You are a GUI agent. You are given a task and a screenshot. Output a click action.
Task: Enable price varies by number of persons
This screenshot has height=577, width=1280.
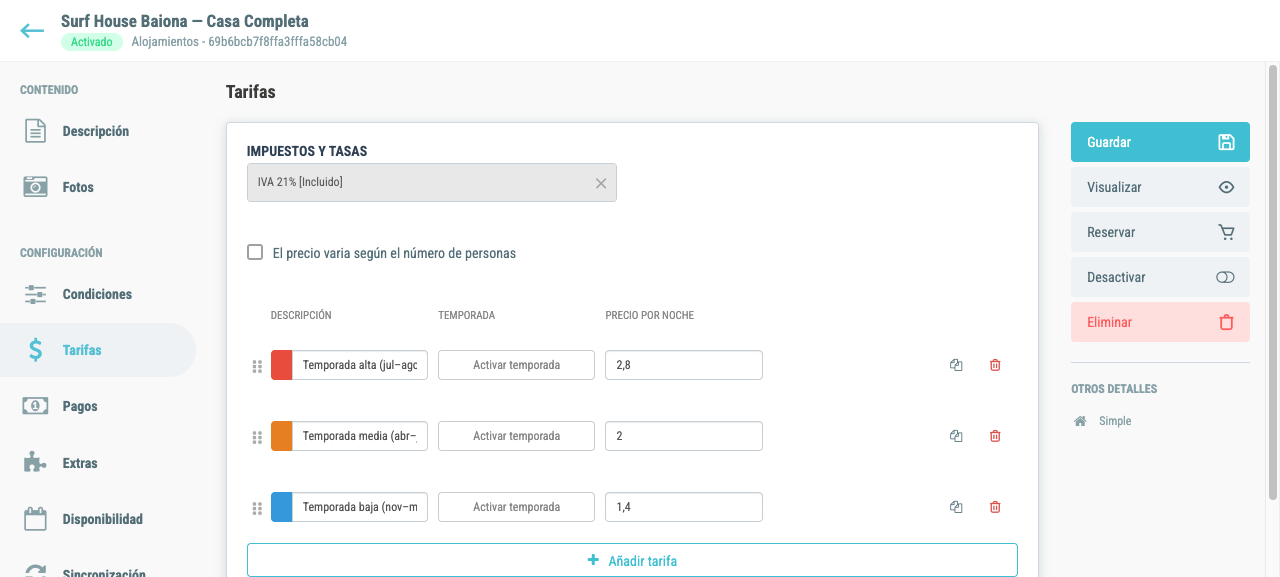click(255, 253)
